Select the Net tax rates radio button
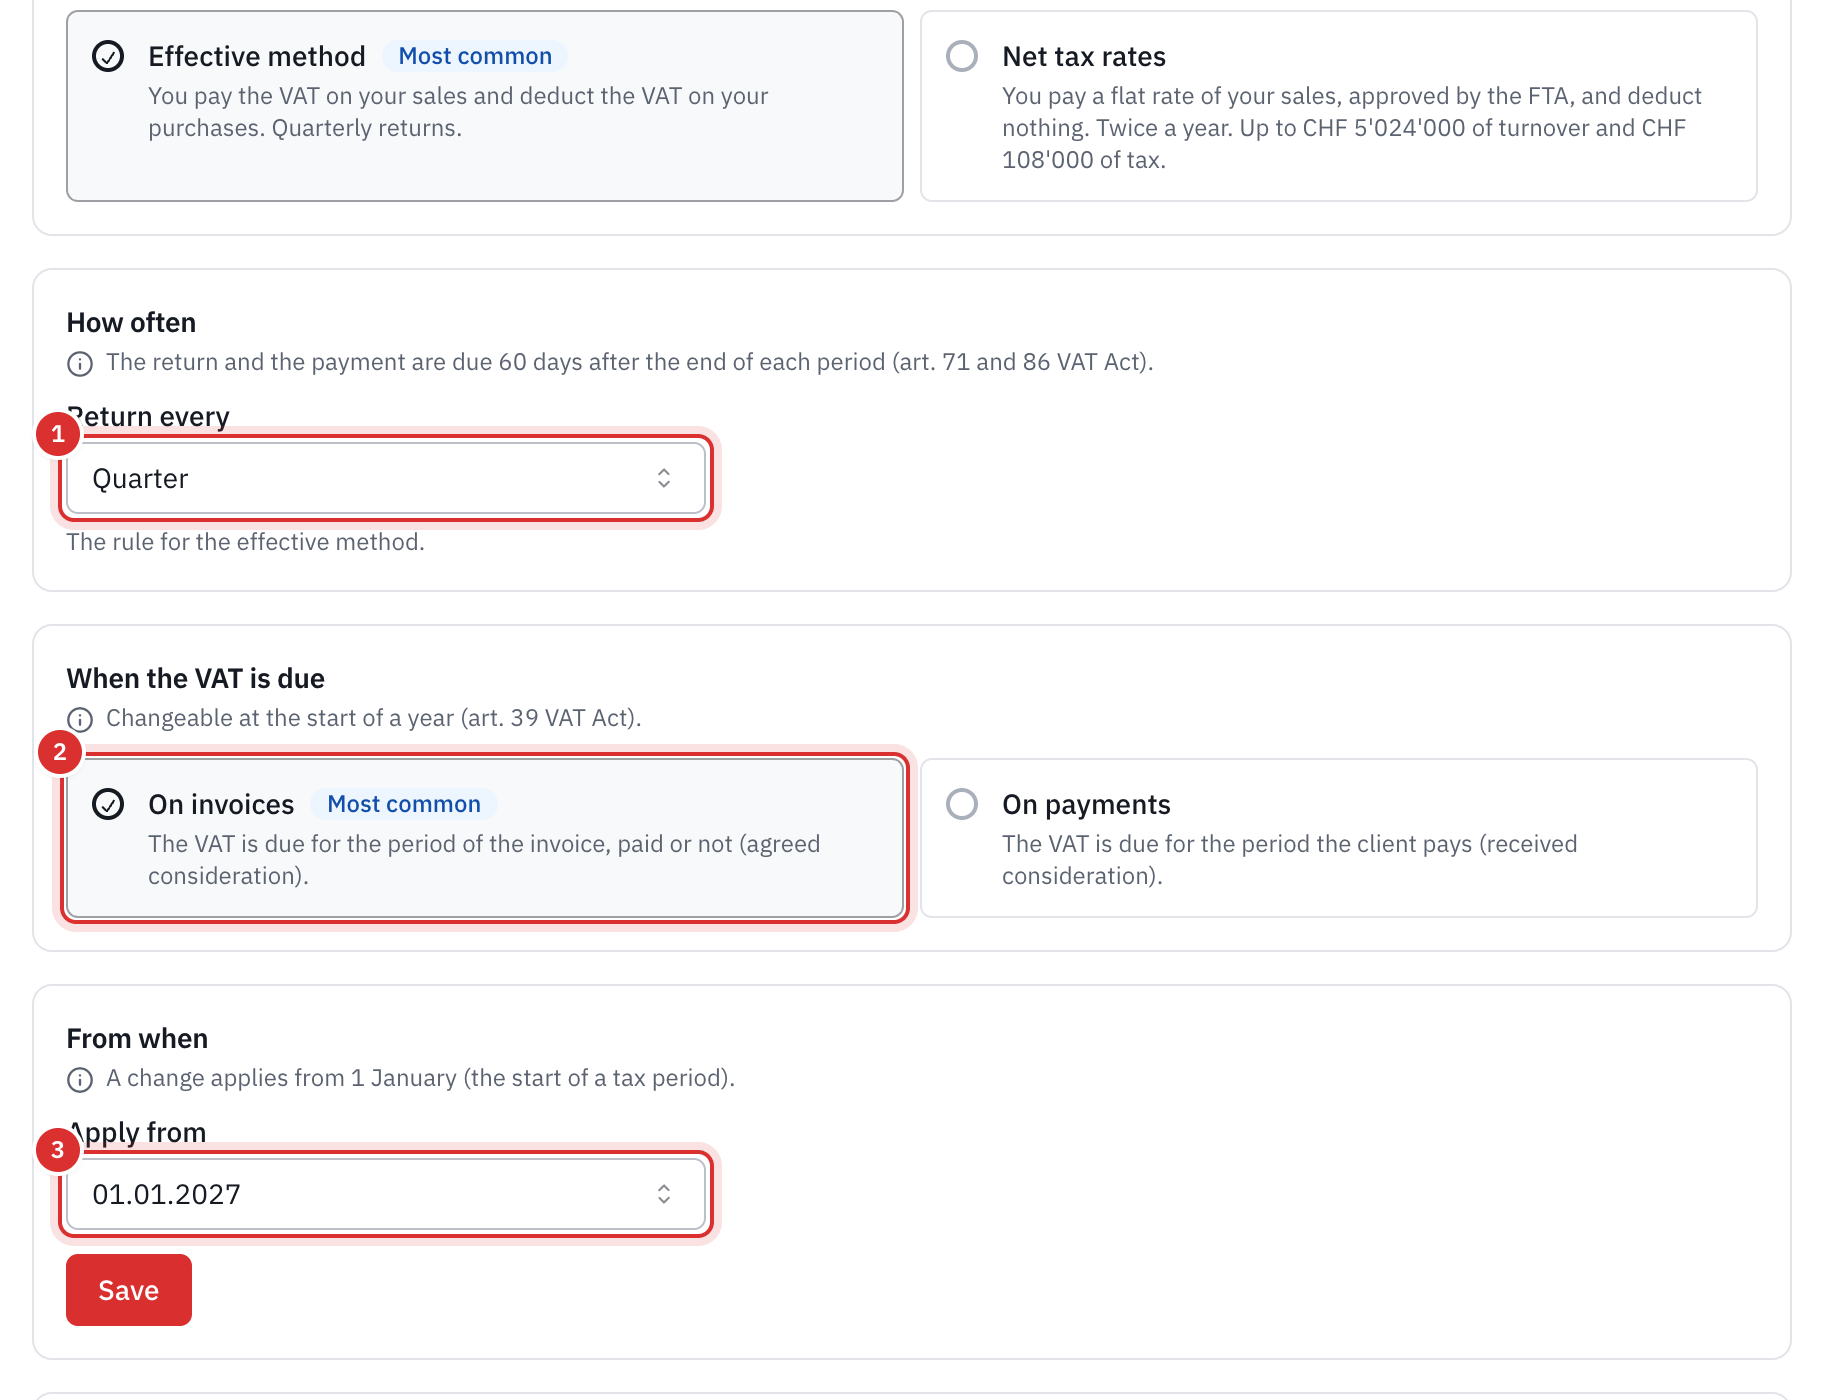This screenshot has width=1824, height=1400. coord(962,56)
